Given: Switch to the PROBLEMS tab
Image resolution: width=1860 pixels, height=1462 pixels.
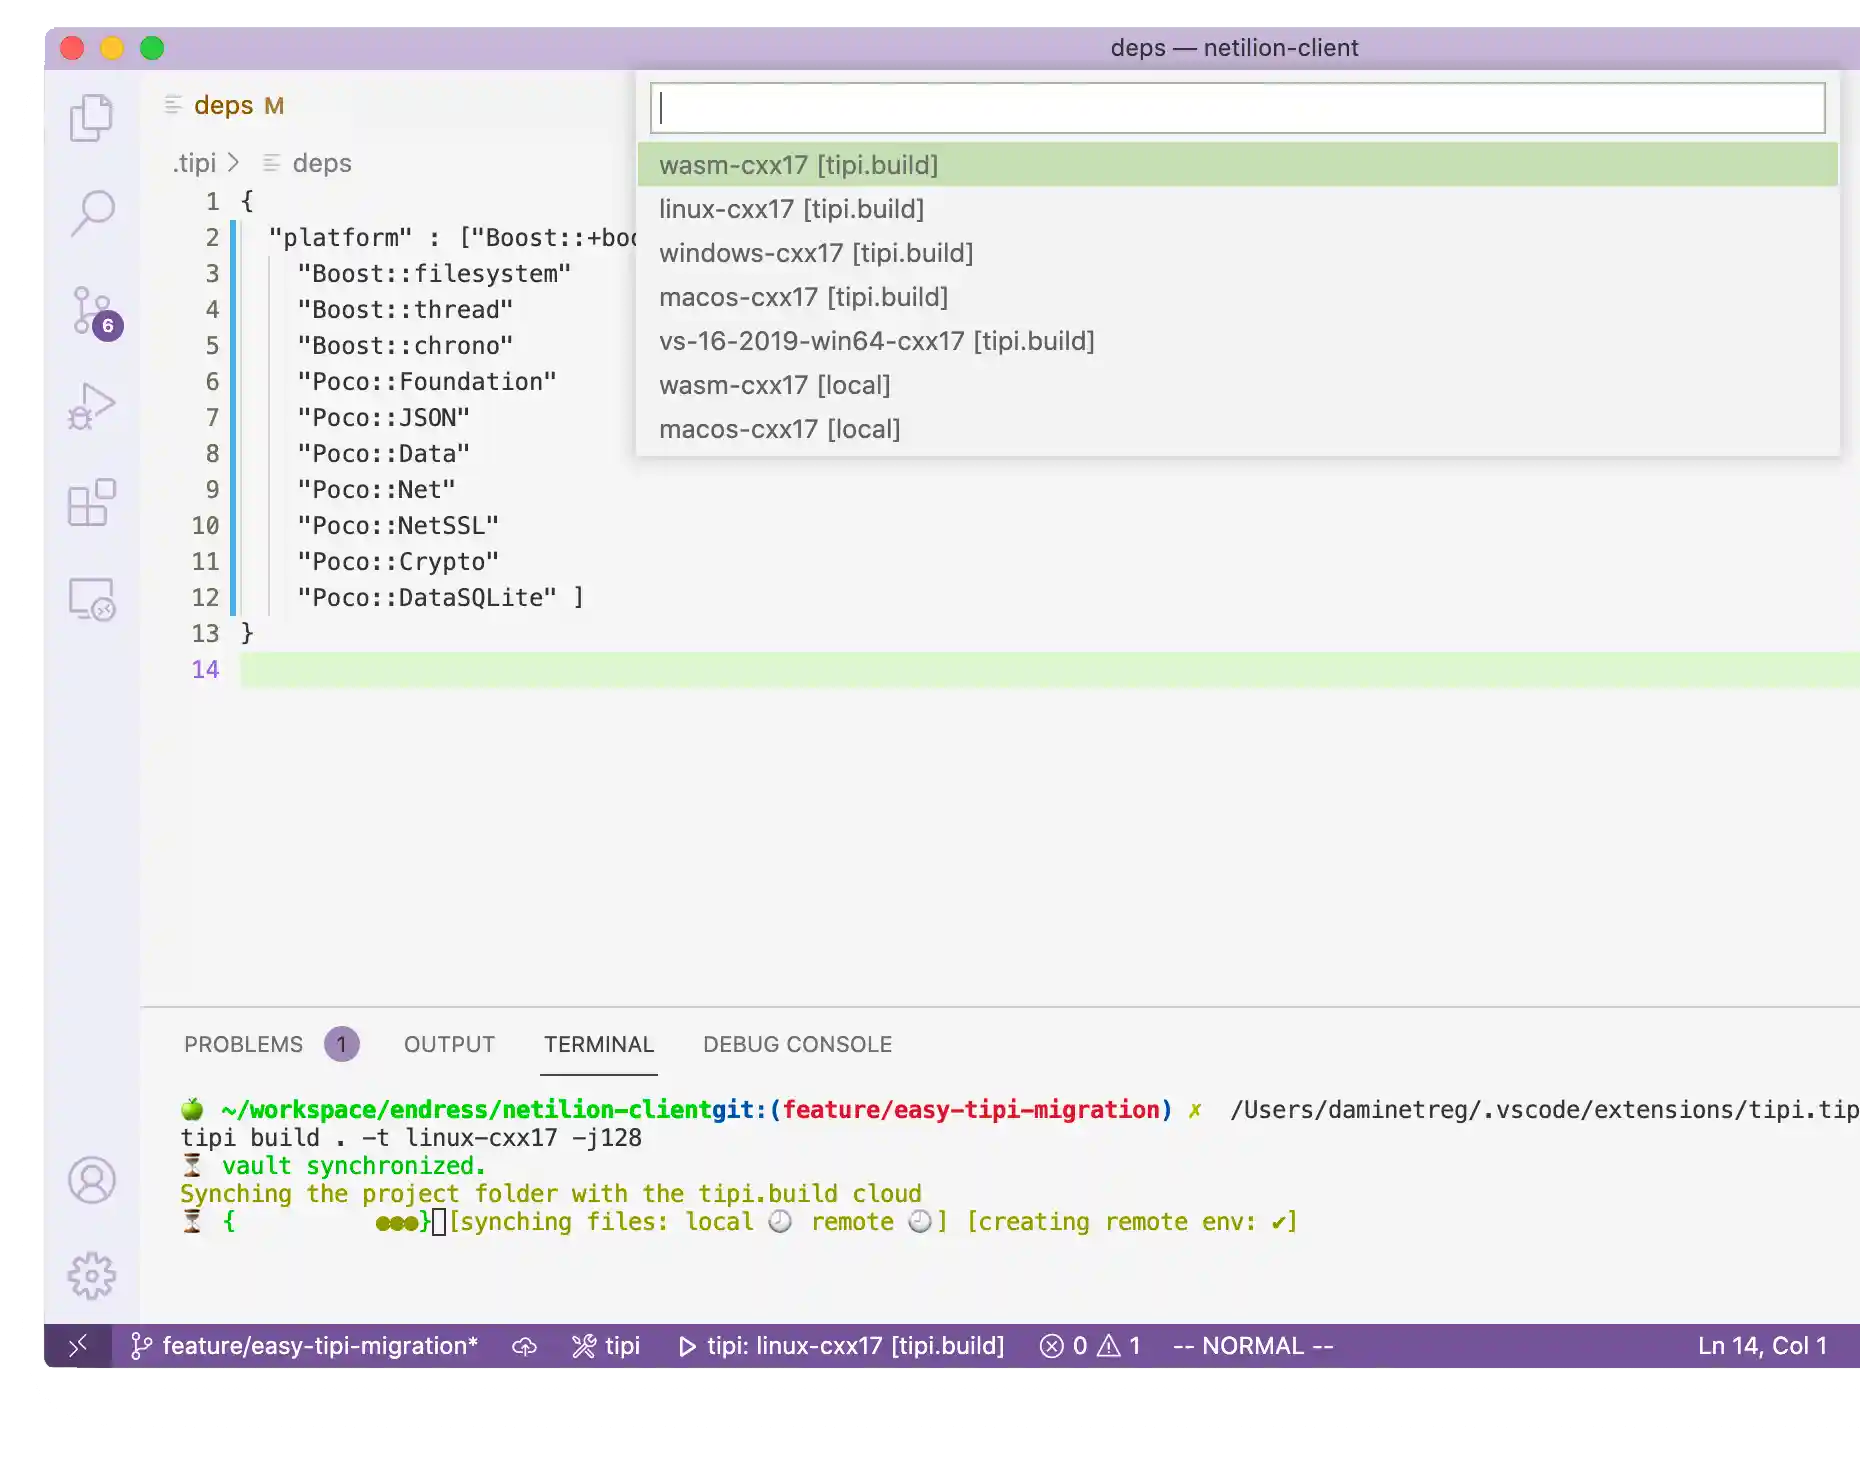Looking at the screenshot, I should pyautogui.click(x=243, y=1044).
